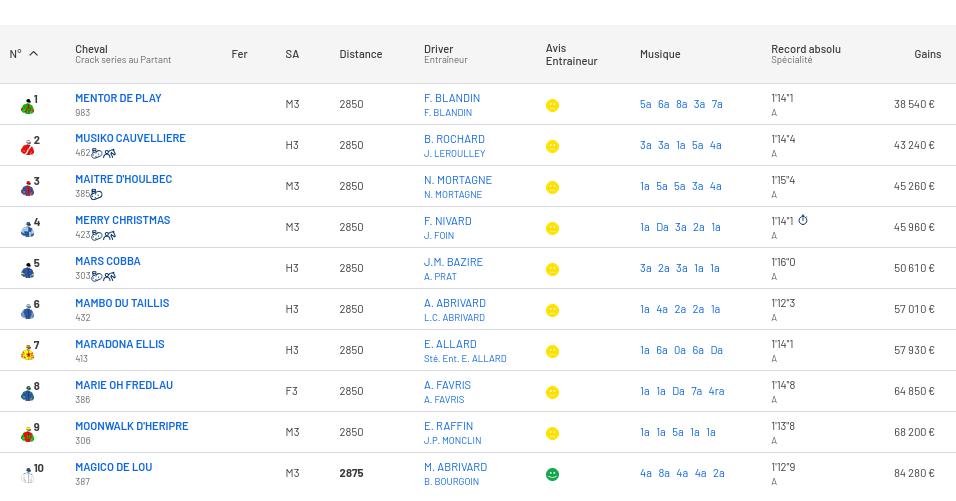Click the Musique column header

(x=659, y=54)
